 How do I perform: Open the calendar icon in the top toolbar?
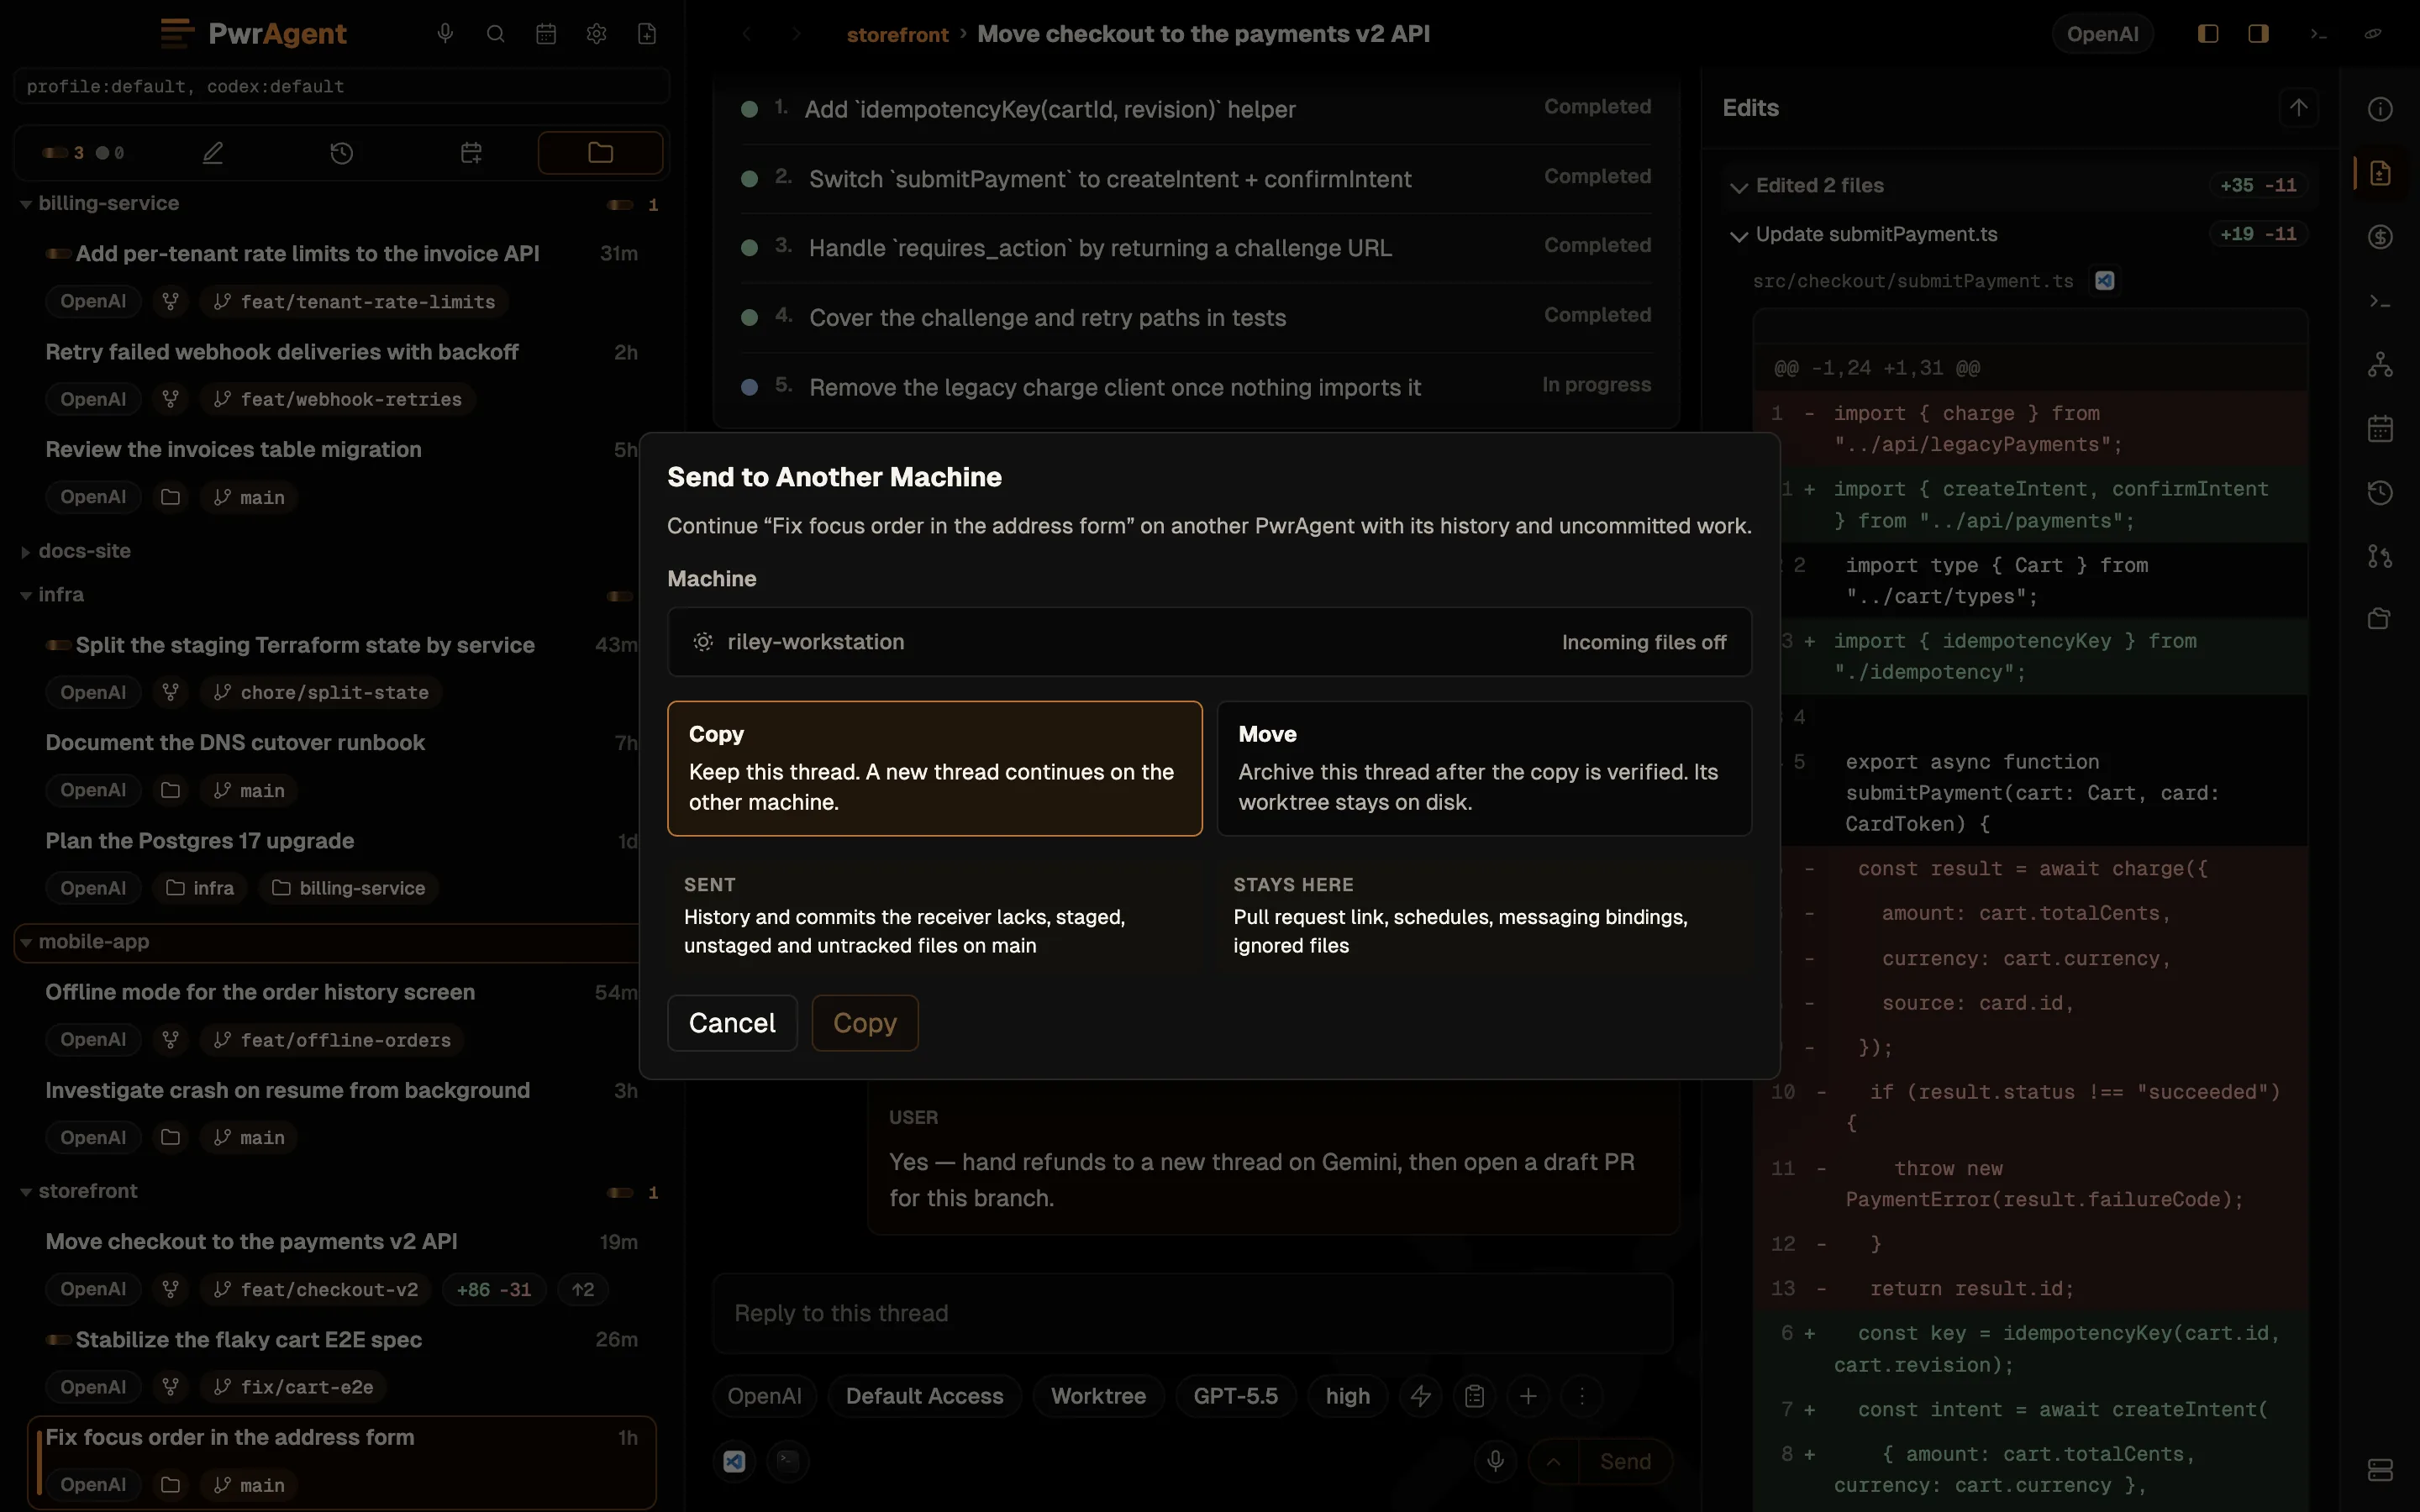546,34
